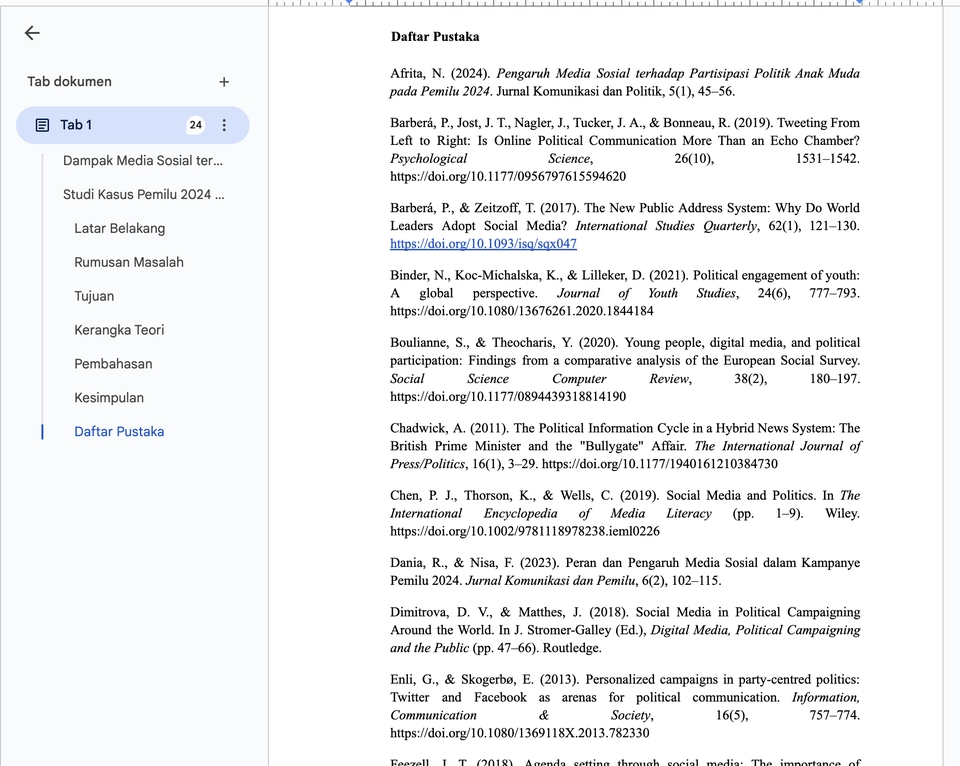
Task: Navigate to Kesimpulan in the outline
Action: pyautogui.click(x=109, y=398)
